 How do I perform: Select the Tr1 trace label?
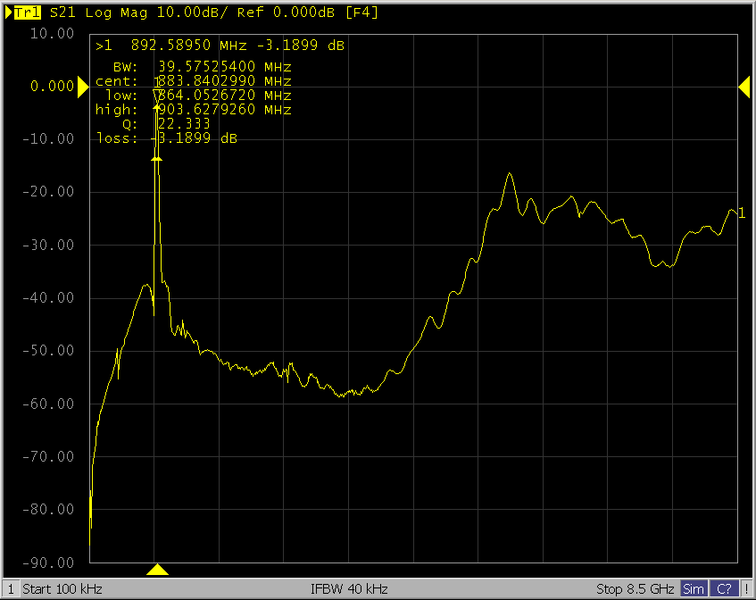[30, 13]
